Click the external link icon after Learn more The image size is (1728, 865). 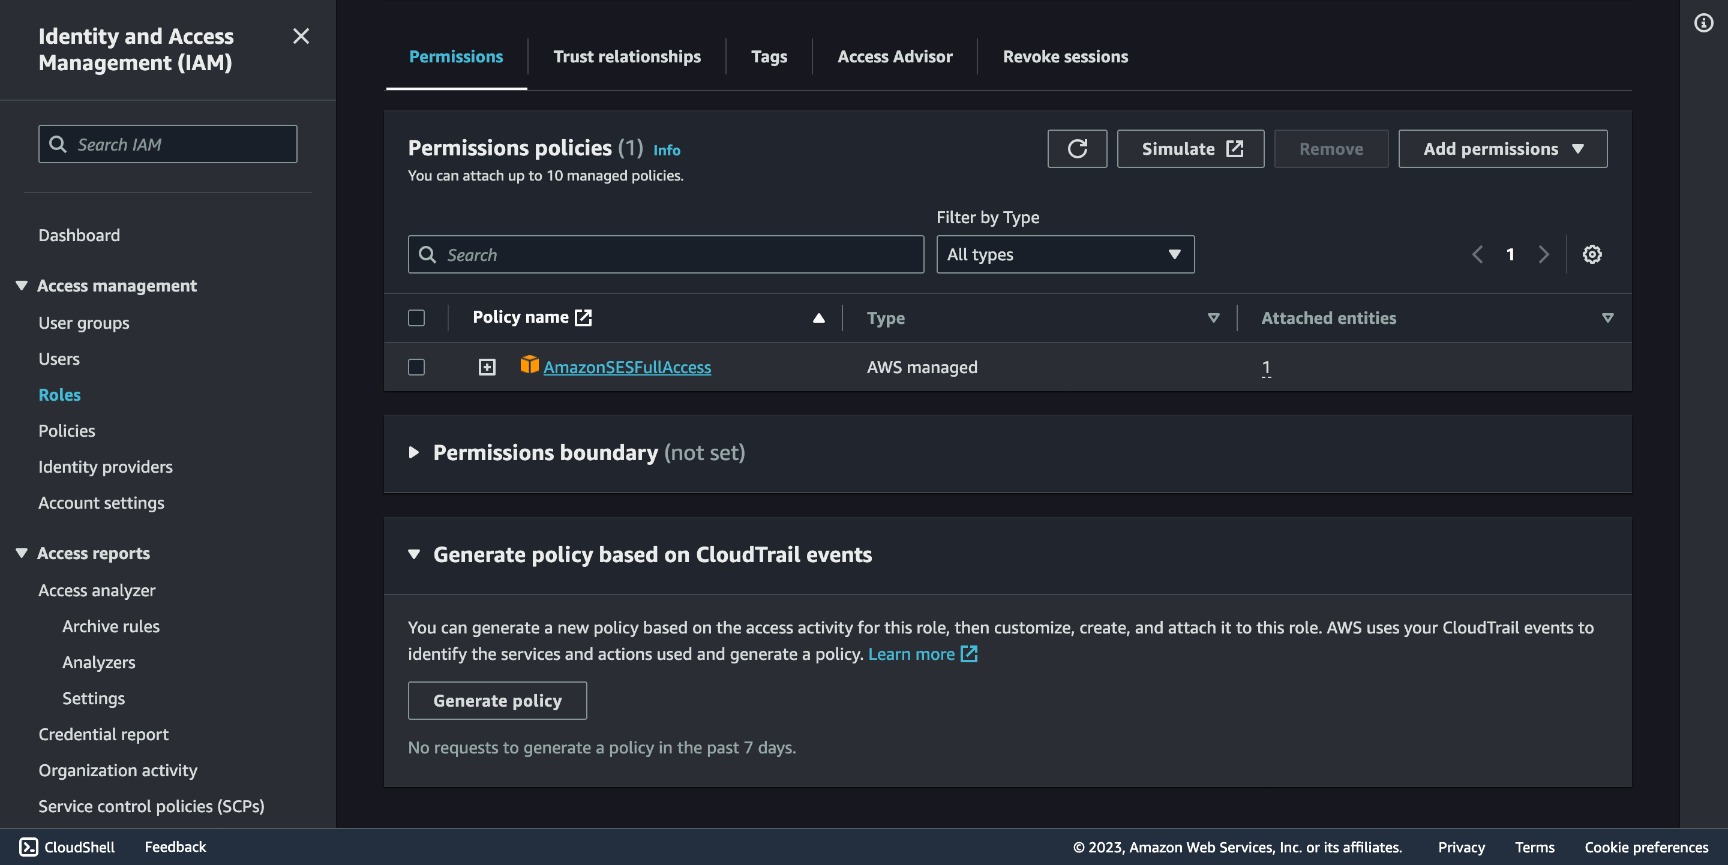click(x=969, y=653)
